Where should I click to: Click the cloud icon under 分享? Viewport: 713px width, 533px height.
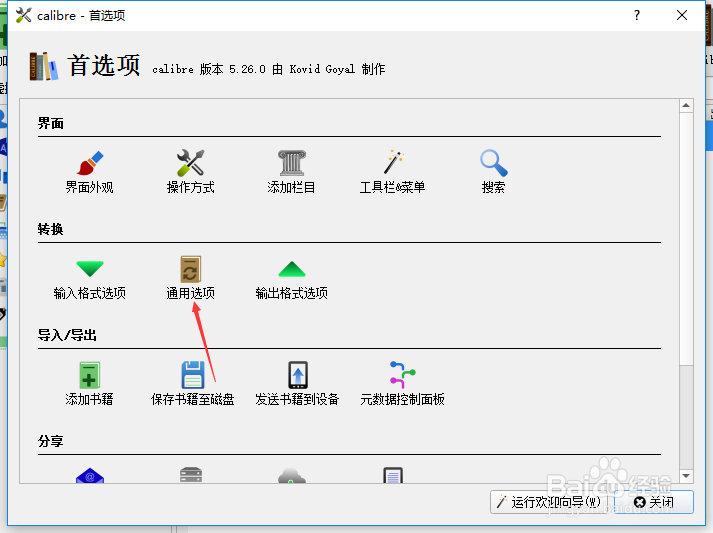pos(291,476)
